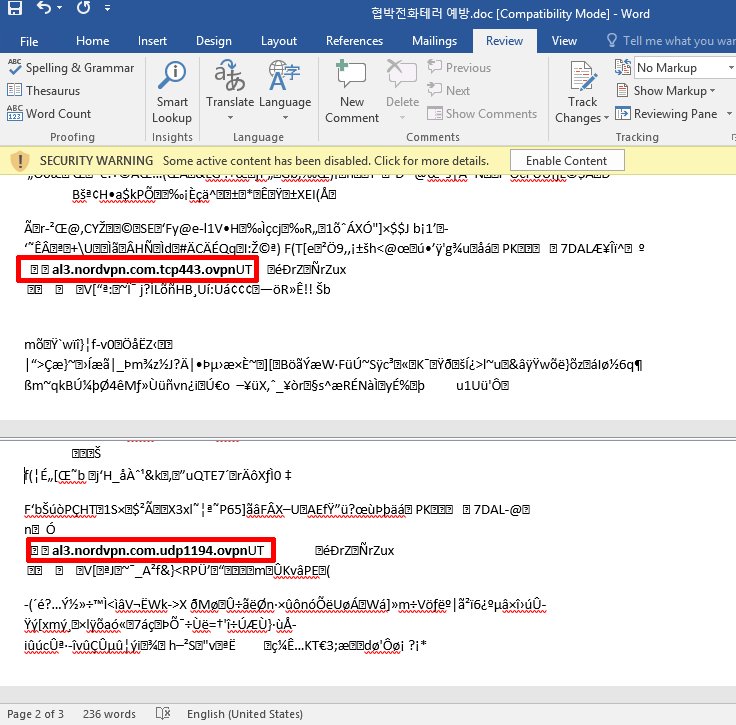736x725 pixels.
Task: Click the Redo/Repeat icon
Action: pyautogui.click(x=84, y=8)
